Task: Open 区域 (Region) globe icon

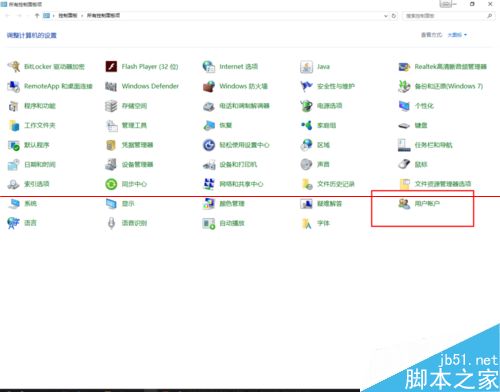Action: pyautogui.click(x=306, y=145)
